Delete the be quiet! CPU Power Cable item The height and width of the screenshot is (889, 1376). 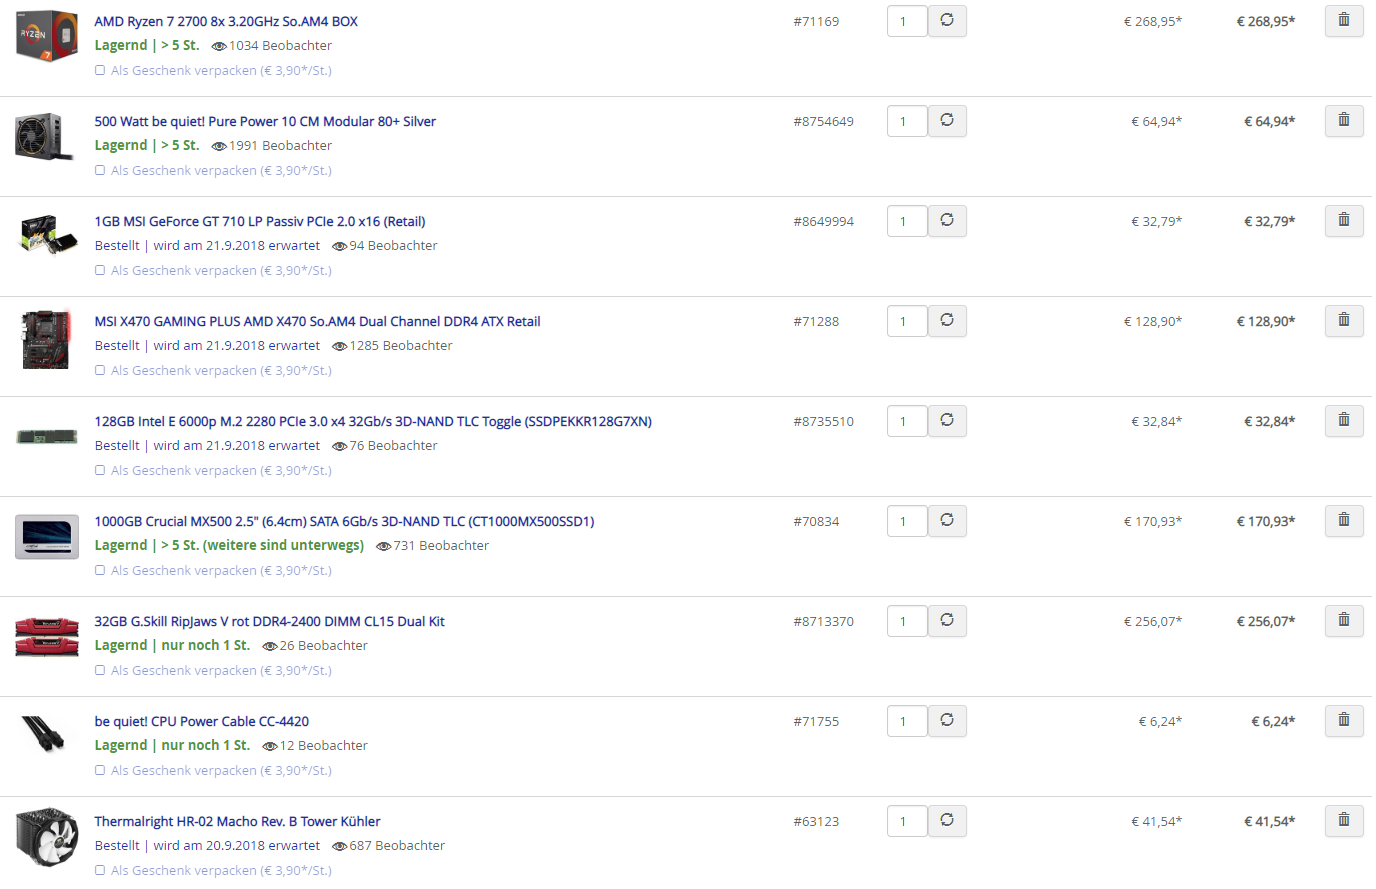(x=1344, y=721)
